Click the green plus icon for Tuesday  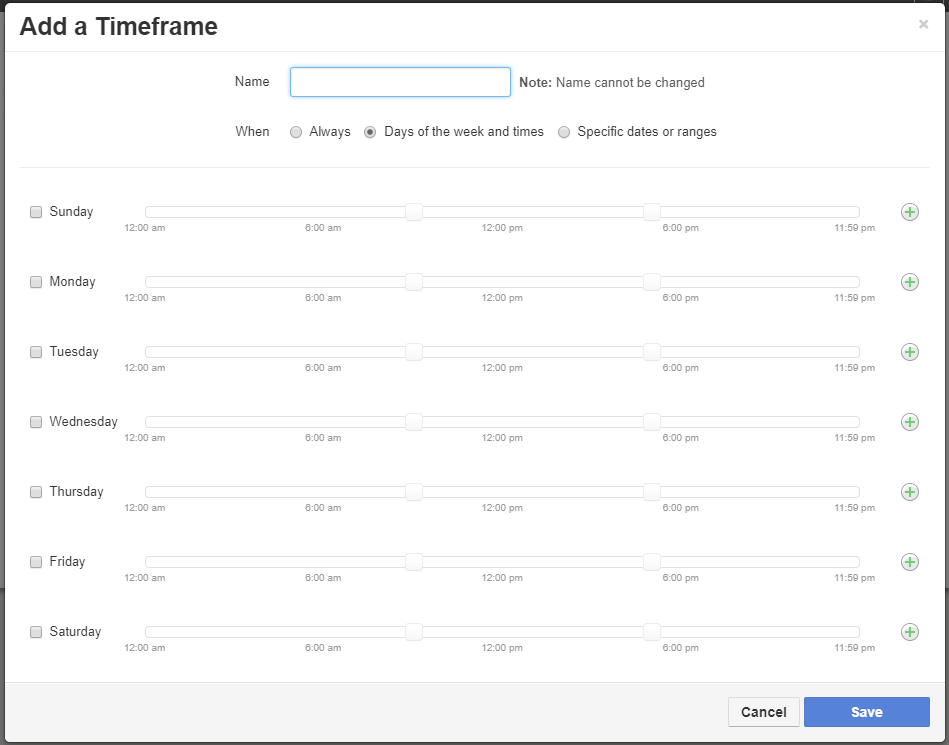910,352
